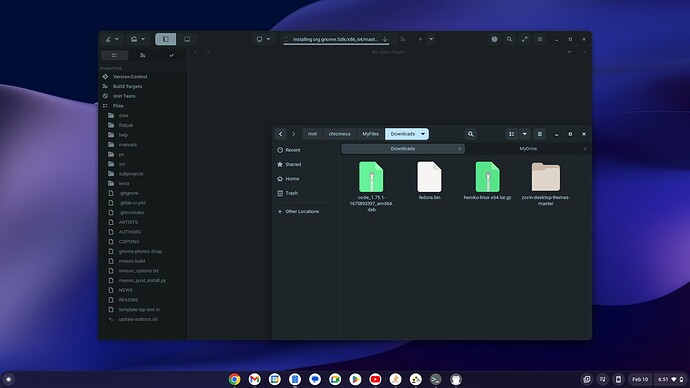690x388 pixels.
Task: Toggle the left sidebar panel in Builder
Action: point(165,39)
